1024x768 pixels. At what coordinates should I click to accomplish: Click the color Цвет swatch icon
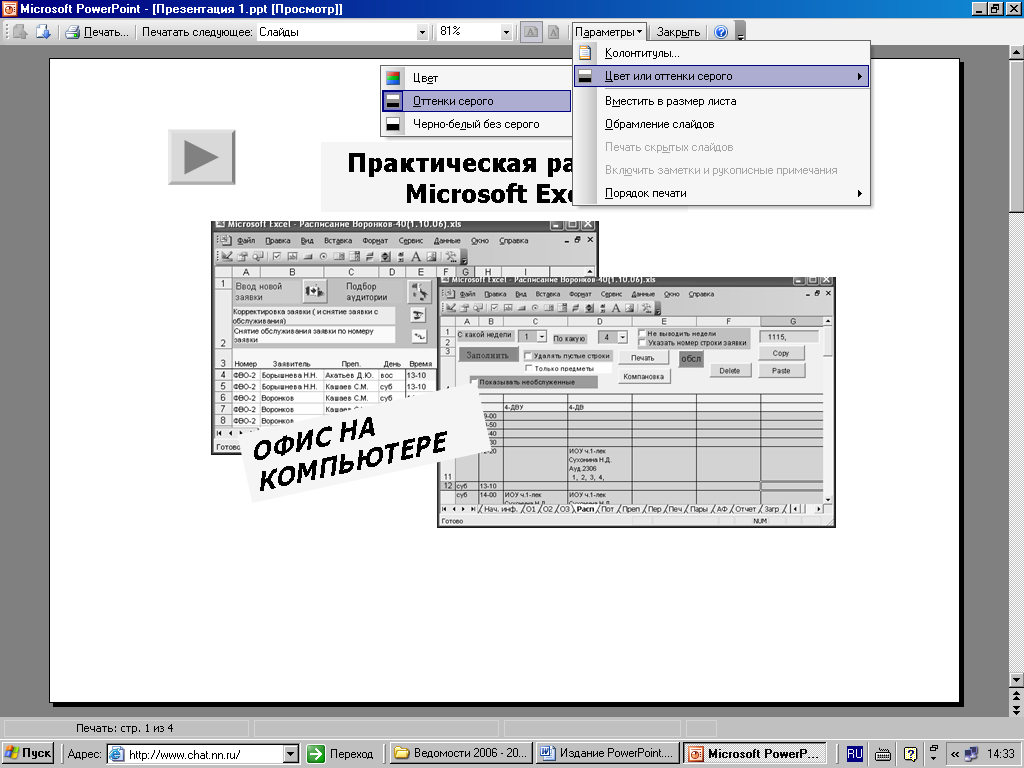click(x=392, y=78)
